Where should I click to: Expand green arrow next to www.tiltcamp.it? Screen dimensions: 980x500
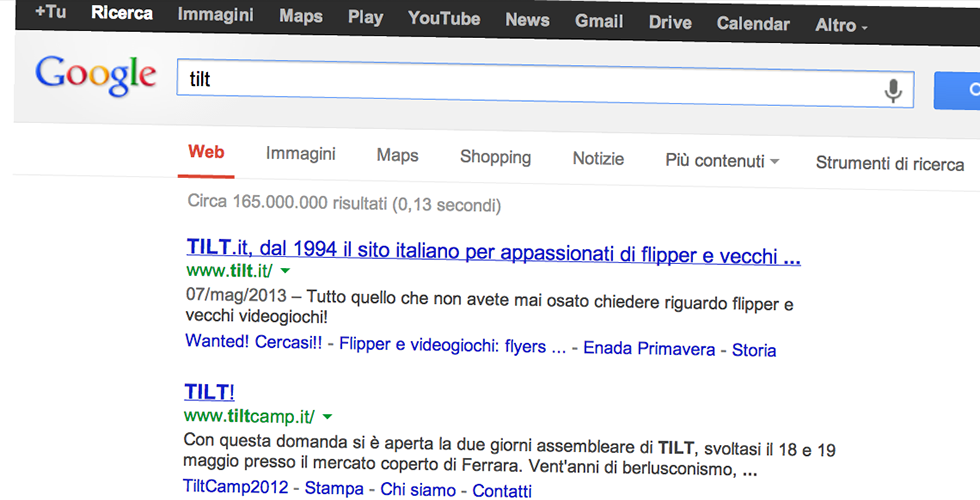point(327,416)
